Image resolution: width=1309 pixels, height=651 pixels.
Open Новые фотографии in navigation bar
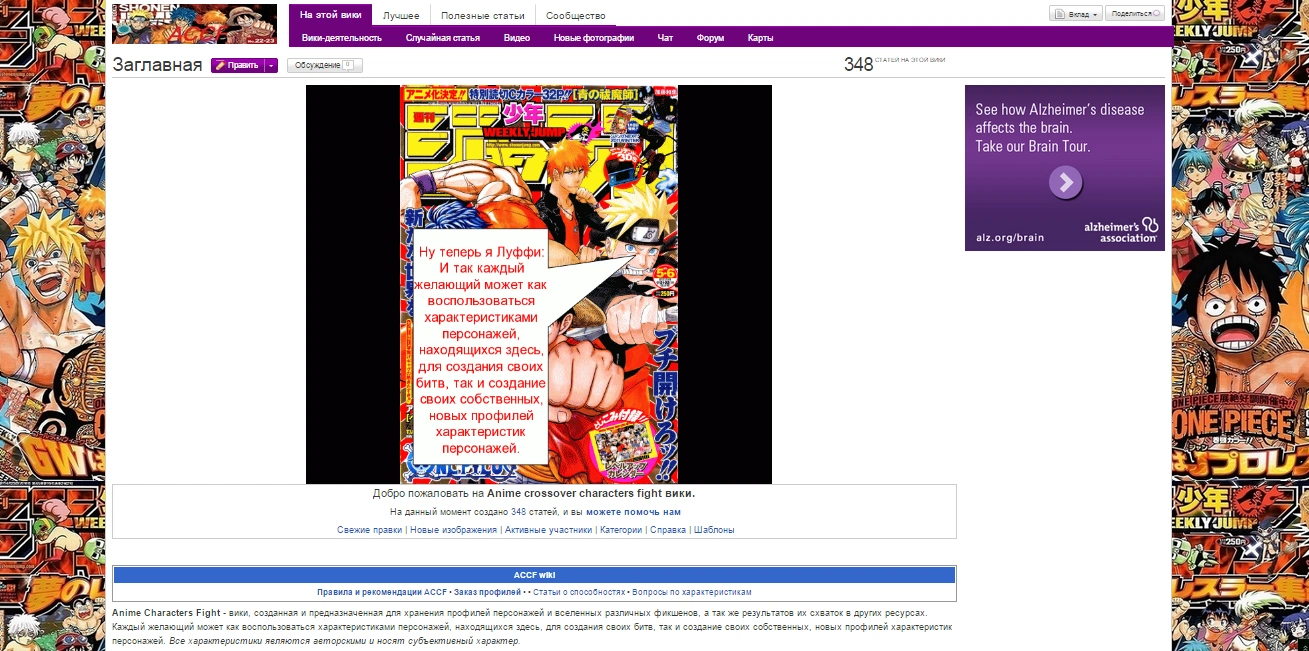point(594,38)
